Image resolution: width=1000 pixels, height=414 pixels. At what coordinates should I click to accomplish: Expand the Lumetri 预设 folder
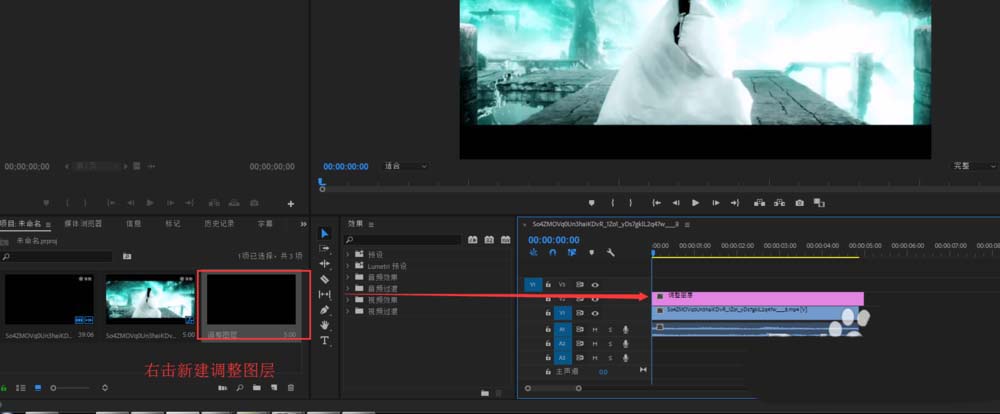348,266
